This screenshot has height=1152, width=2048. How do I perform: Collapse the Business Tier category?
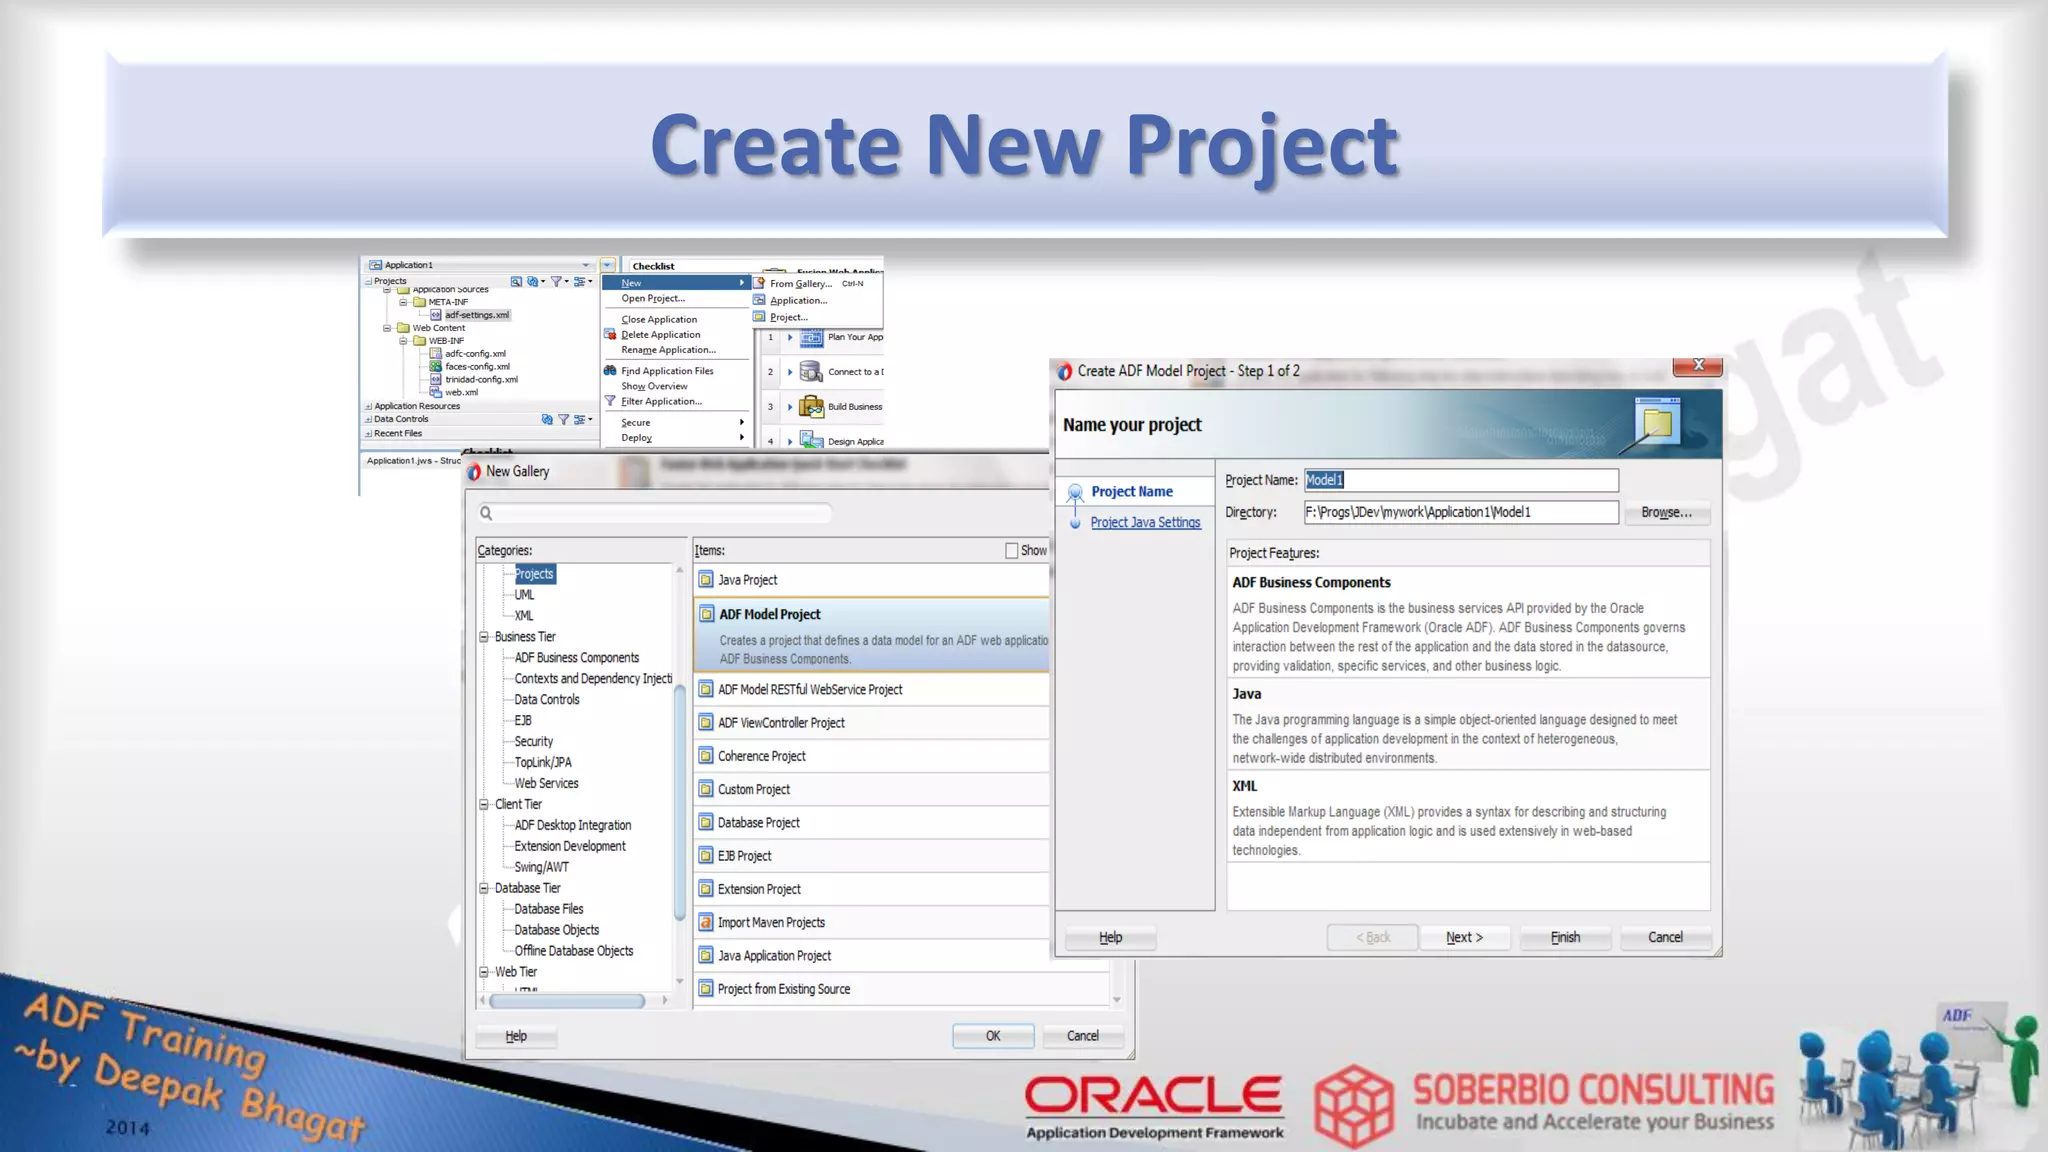[x=484, y=637]
